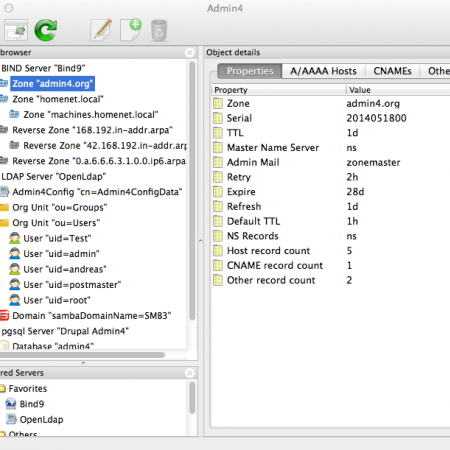Select the Others server group
This screenshot has height=450, width=450.
pos(22,433)
